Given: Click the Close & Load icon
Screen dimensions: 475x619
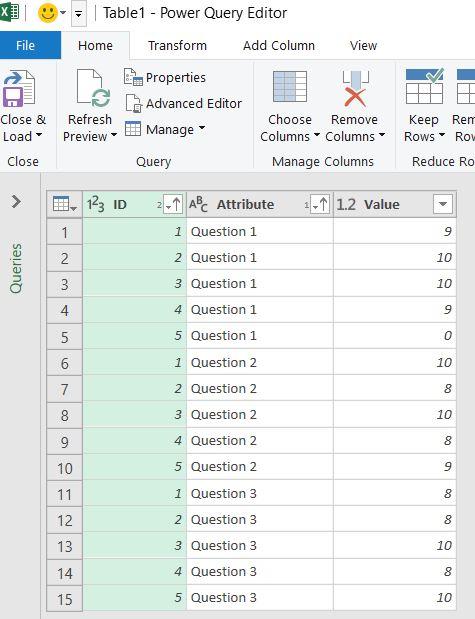Looking at the screenshot, I should click(x=19, y=89).
